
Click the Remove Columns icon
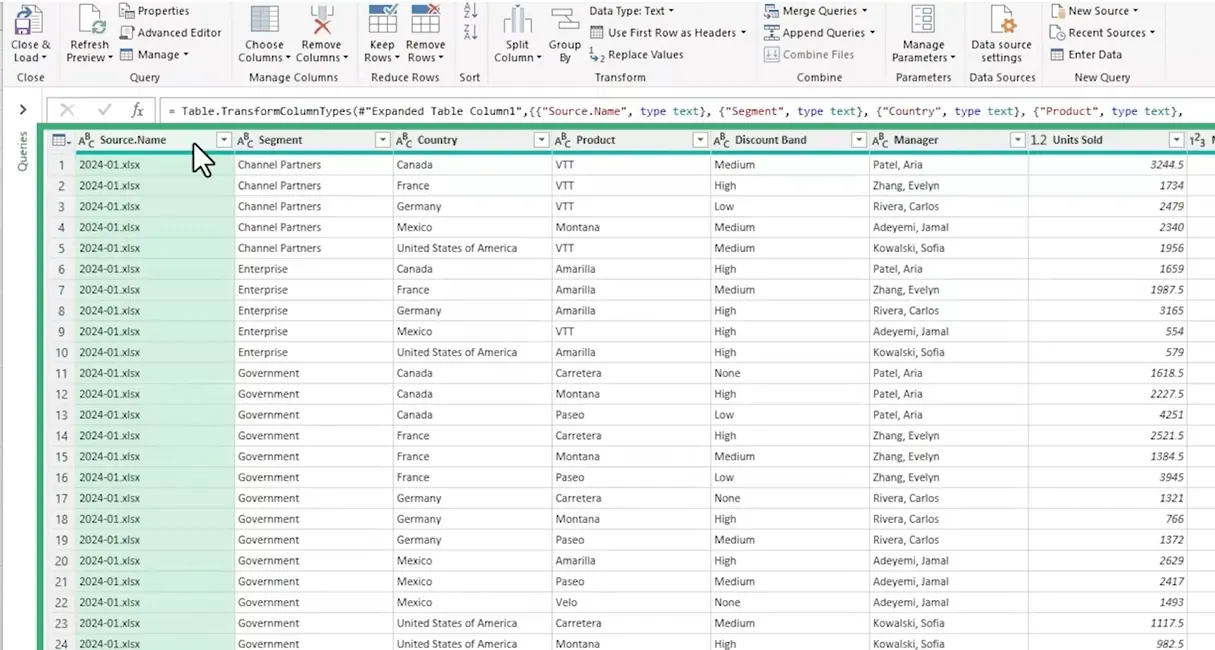(321, 22)
